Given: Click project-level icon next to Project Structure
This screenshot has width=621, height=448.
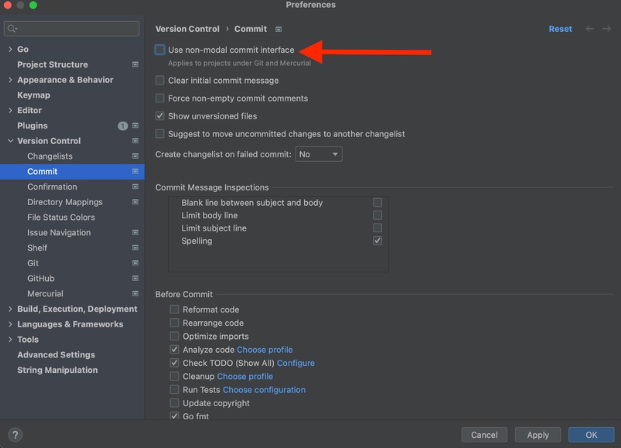Looking at the screenshot, I should tap(135, 65).
